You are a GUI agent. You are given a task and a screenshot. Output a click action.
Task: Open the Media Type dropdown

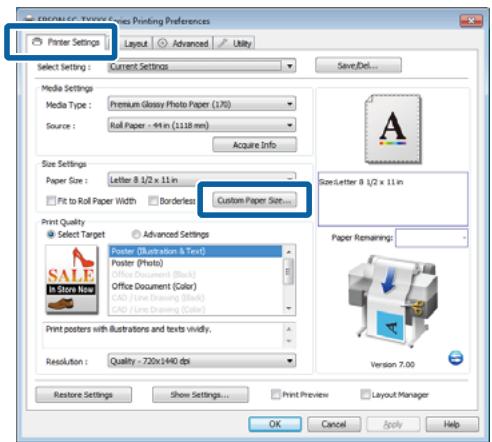click(x=202, y=104)
